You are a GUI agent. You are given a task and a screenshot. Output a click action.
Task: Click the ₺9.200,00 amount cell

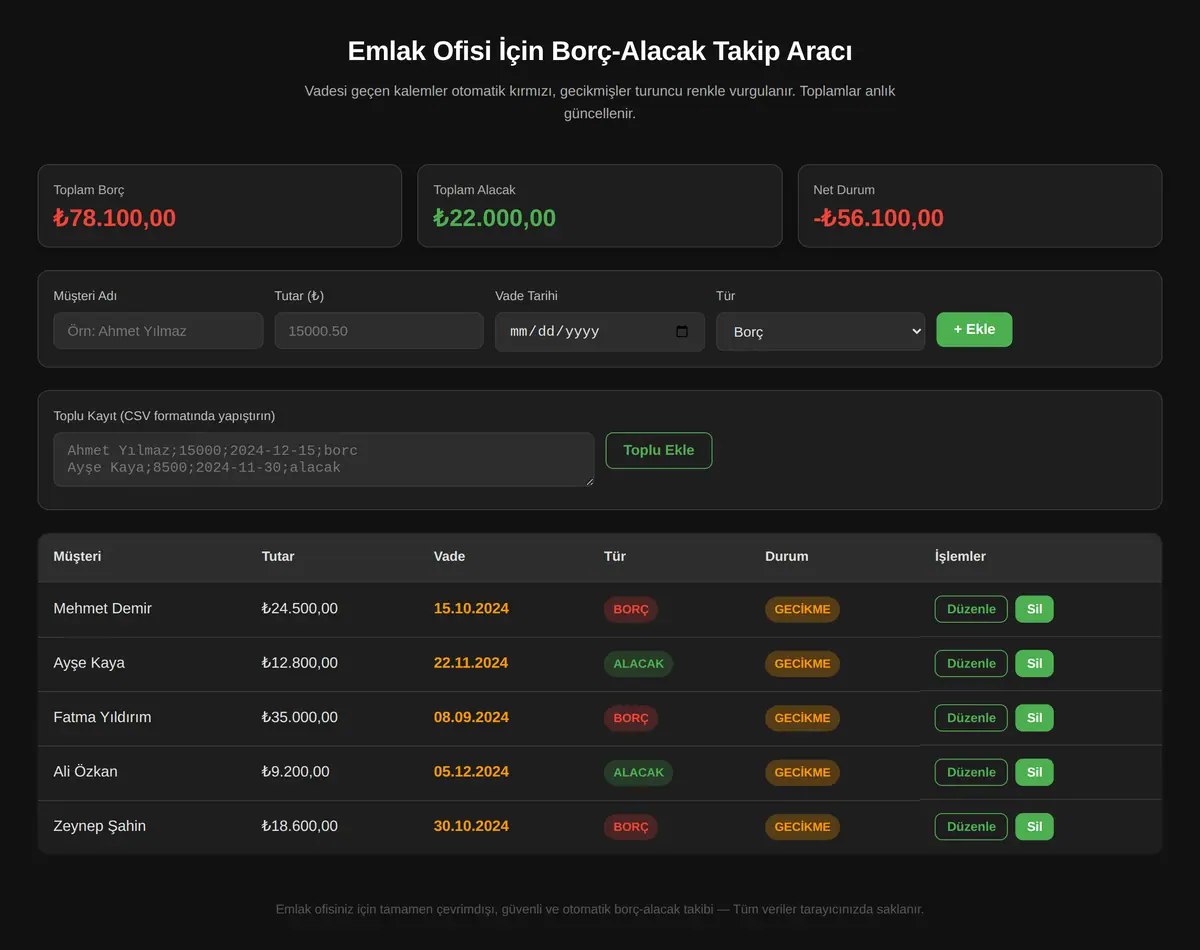pos(296,771)
